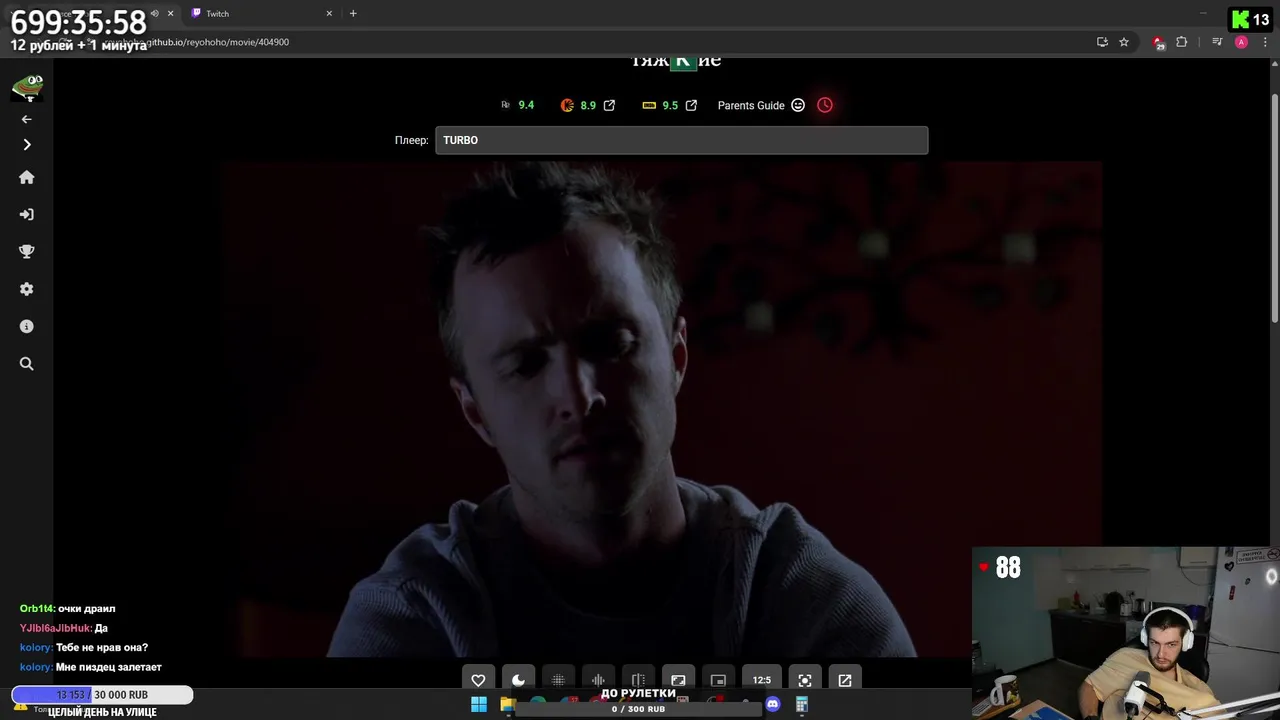
Task: Click the page vertical scrollbar
Action: (x=1274, y=207)
